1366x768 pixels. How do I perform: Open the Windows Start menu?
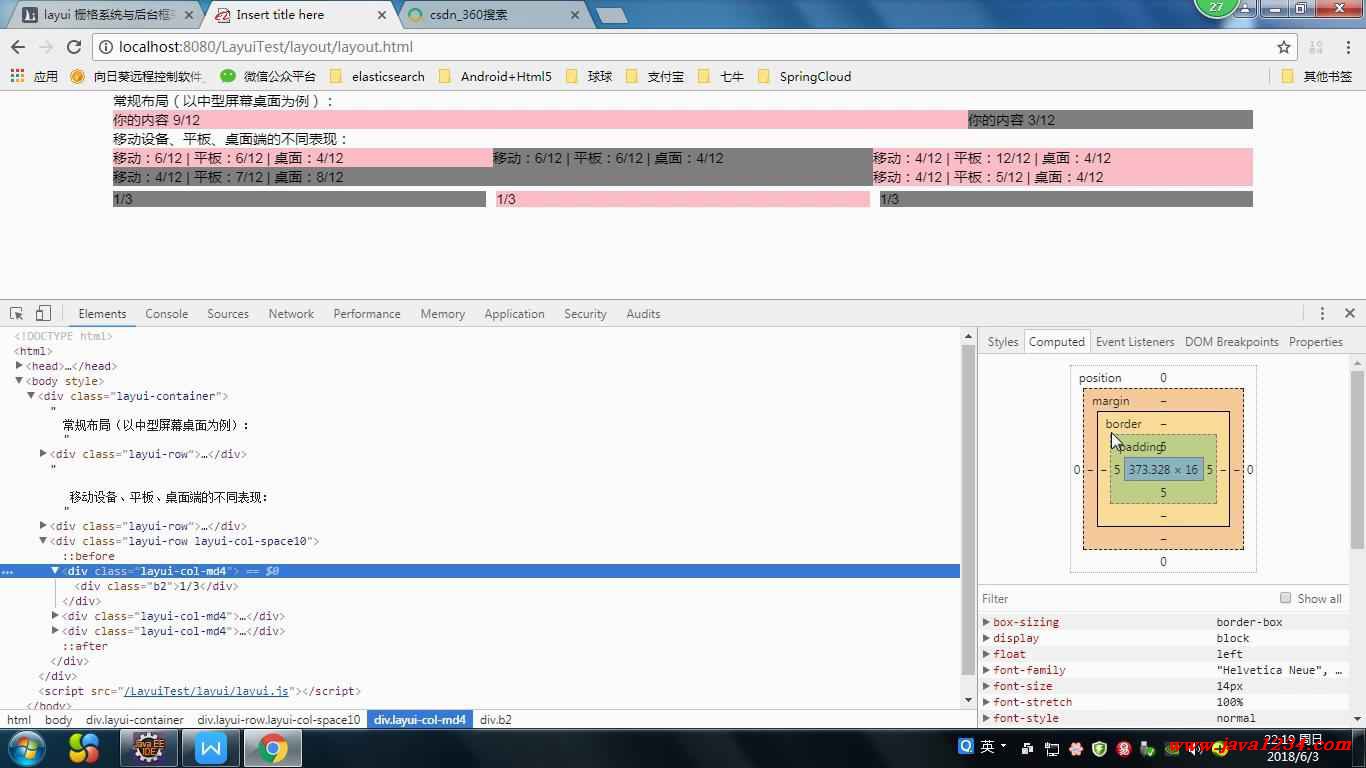click(26, 748)
